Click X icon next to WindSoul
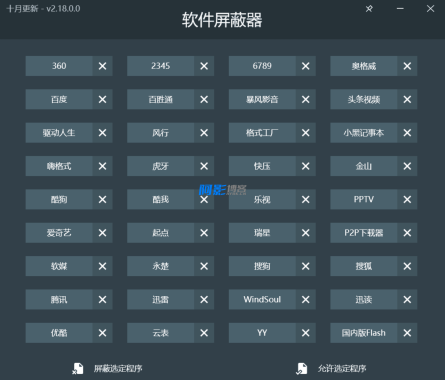This screenshot has height=380, width=445. [x=305, y=299]
